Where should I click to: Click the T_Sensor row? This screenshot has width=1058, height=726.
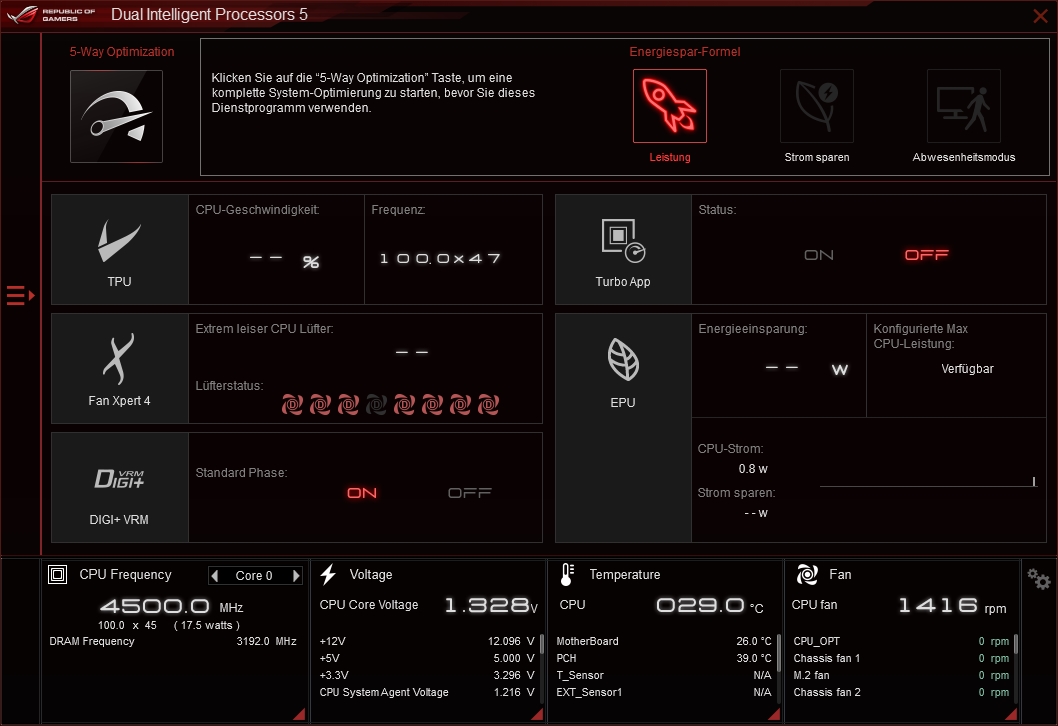[664, 675]
